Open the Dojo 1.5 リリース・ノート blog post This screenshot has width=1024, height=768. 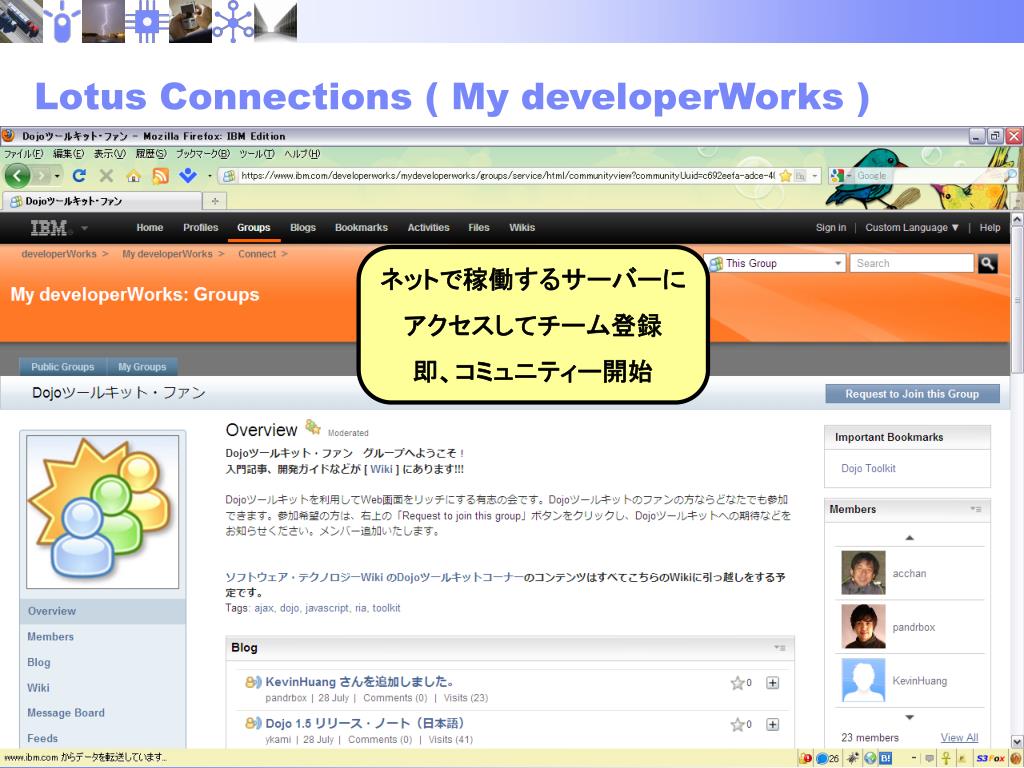coord(365,724)
